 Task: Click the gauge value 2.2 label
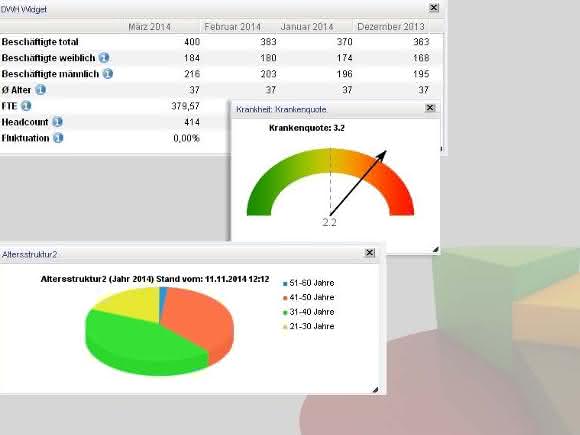329,222
